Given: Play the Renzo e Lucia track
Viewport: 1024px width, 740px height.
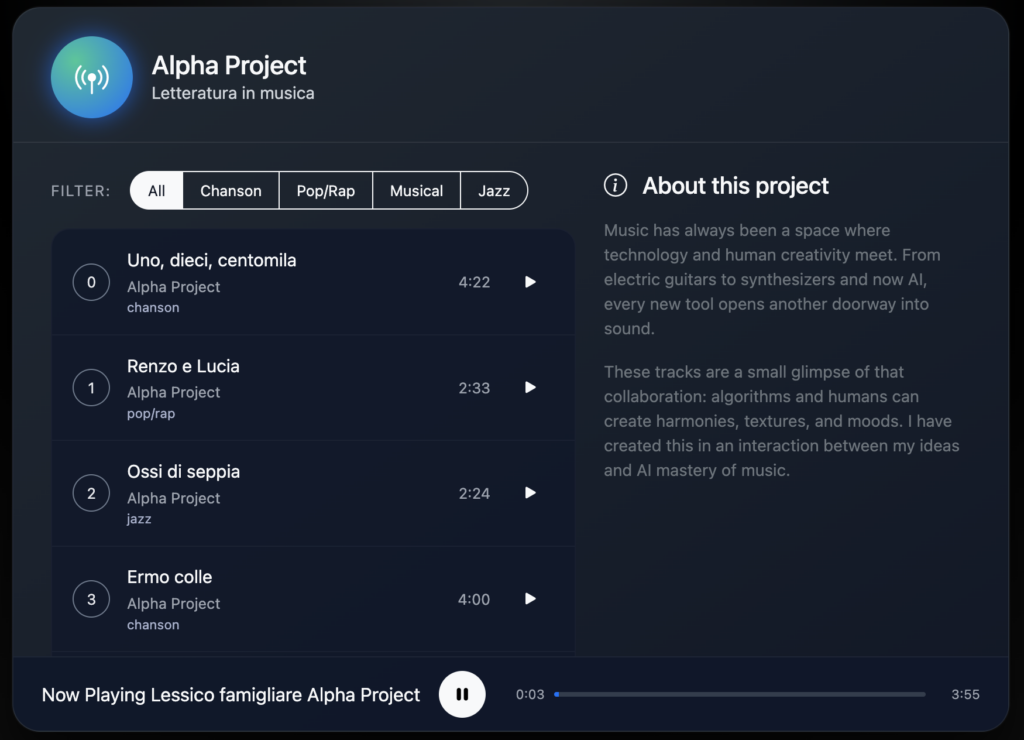Looking at the screenshot, I should click(x=530, y=388).
